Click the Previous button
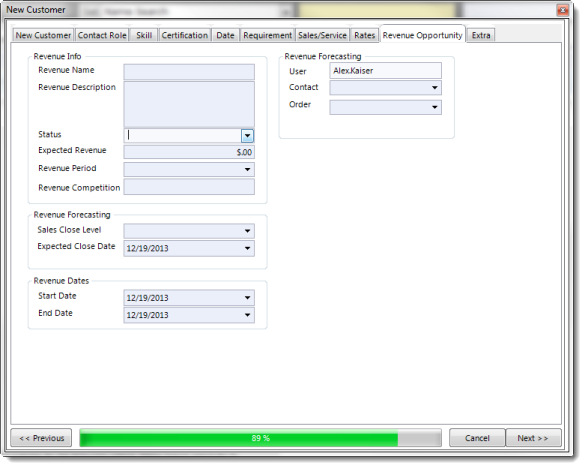 (x=41, y=438)
